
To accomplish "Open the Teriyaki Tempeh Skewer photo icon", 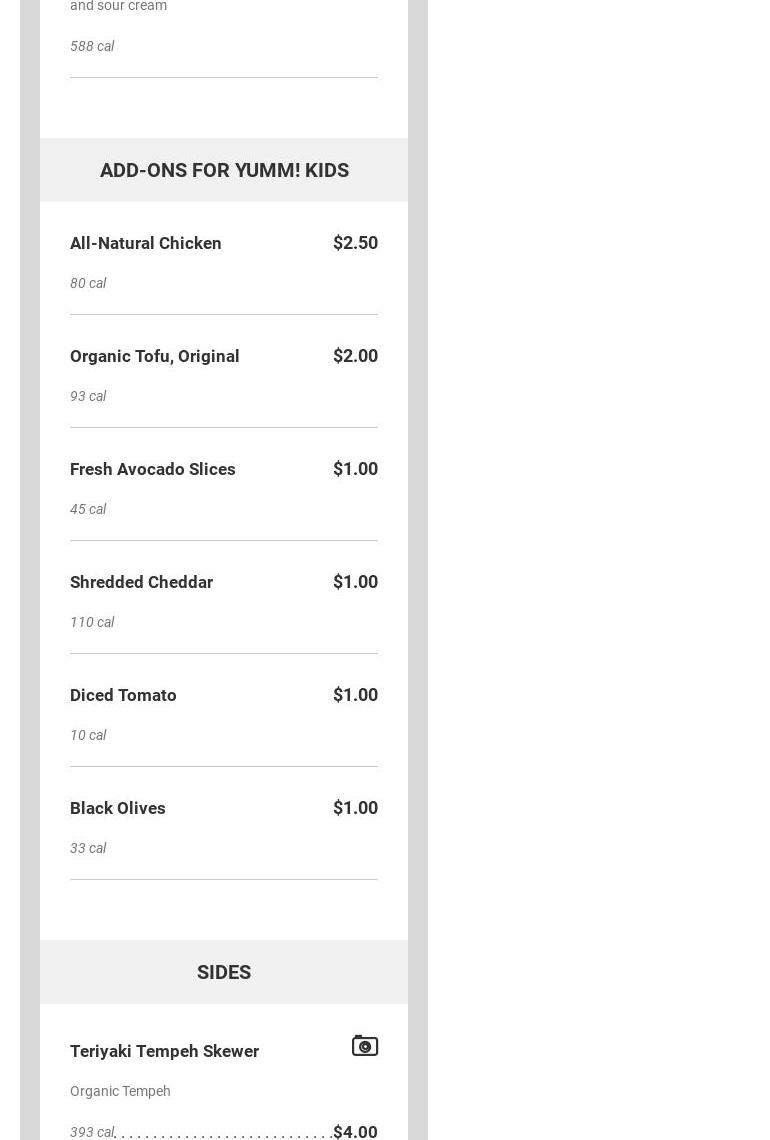I will 364,1046.
